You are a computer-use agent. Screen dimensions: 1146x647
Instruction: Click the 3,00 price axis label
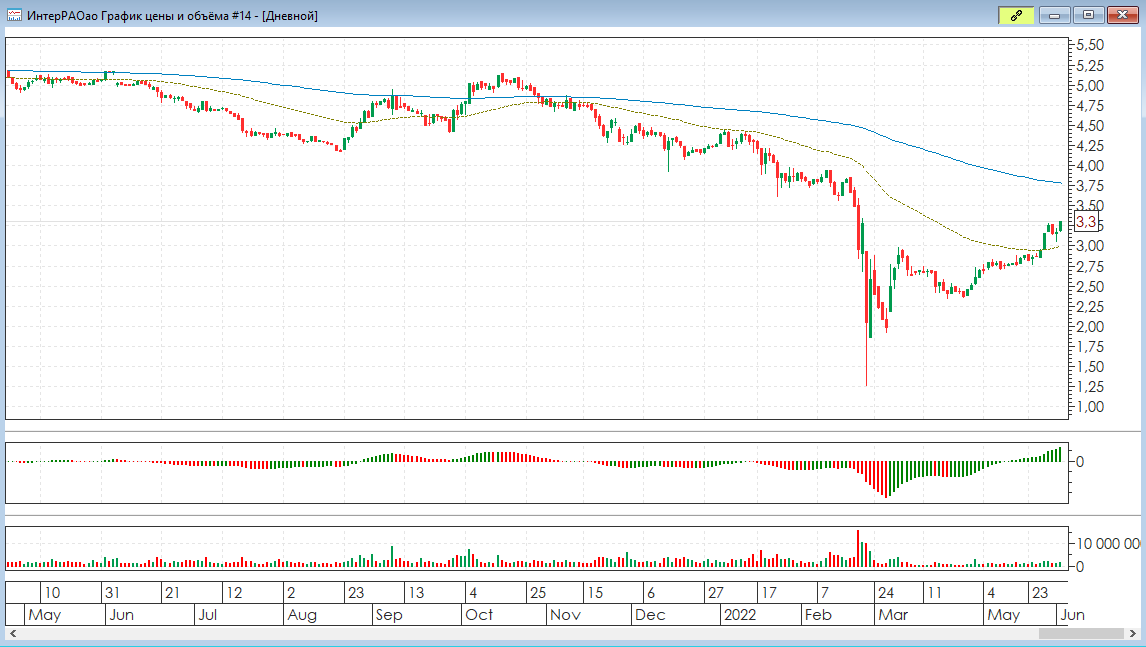(1090, 246)
